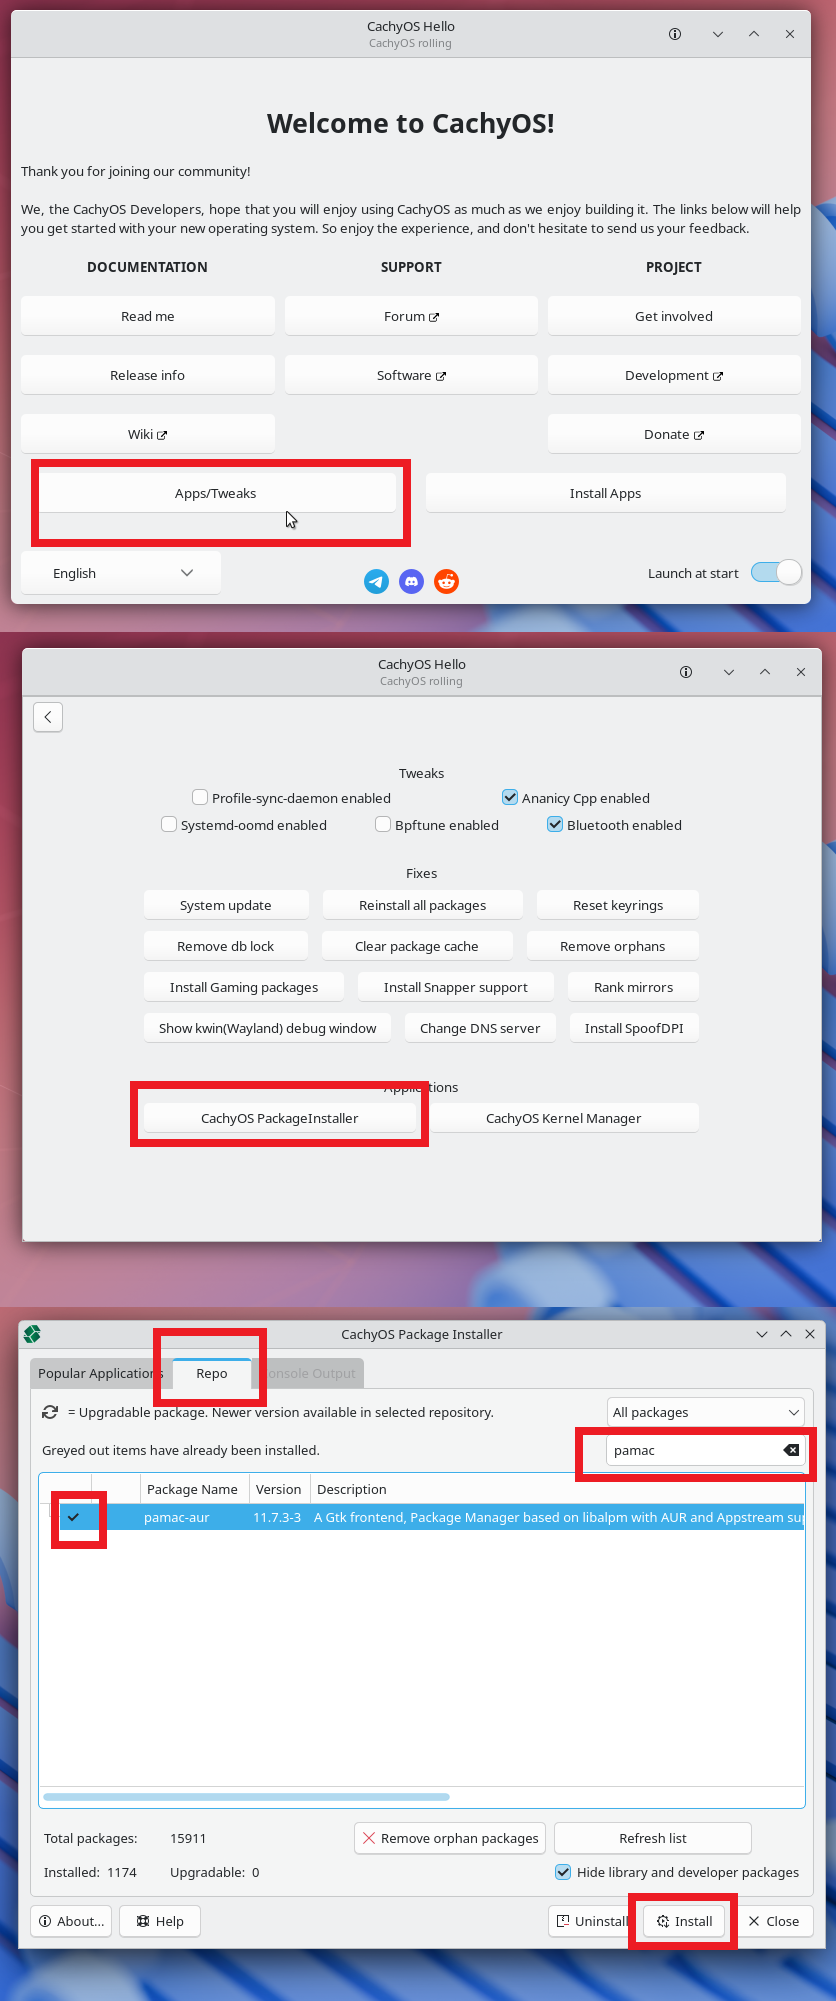Disable Ananicy Cpp checkbox
Image resolution: width=836 pixels, height=2001 pixels.
510,797
